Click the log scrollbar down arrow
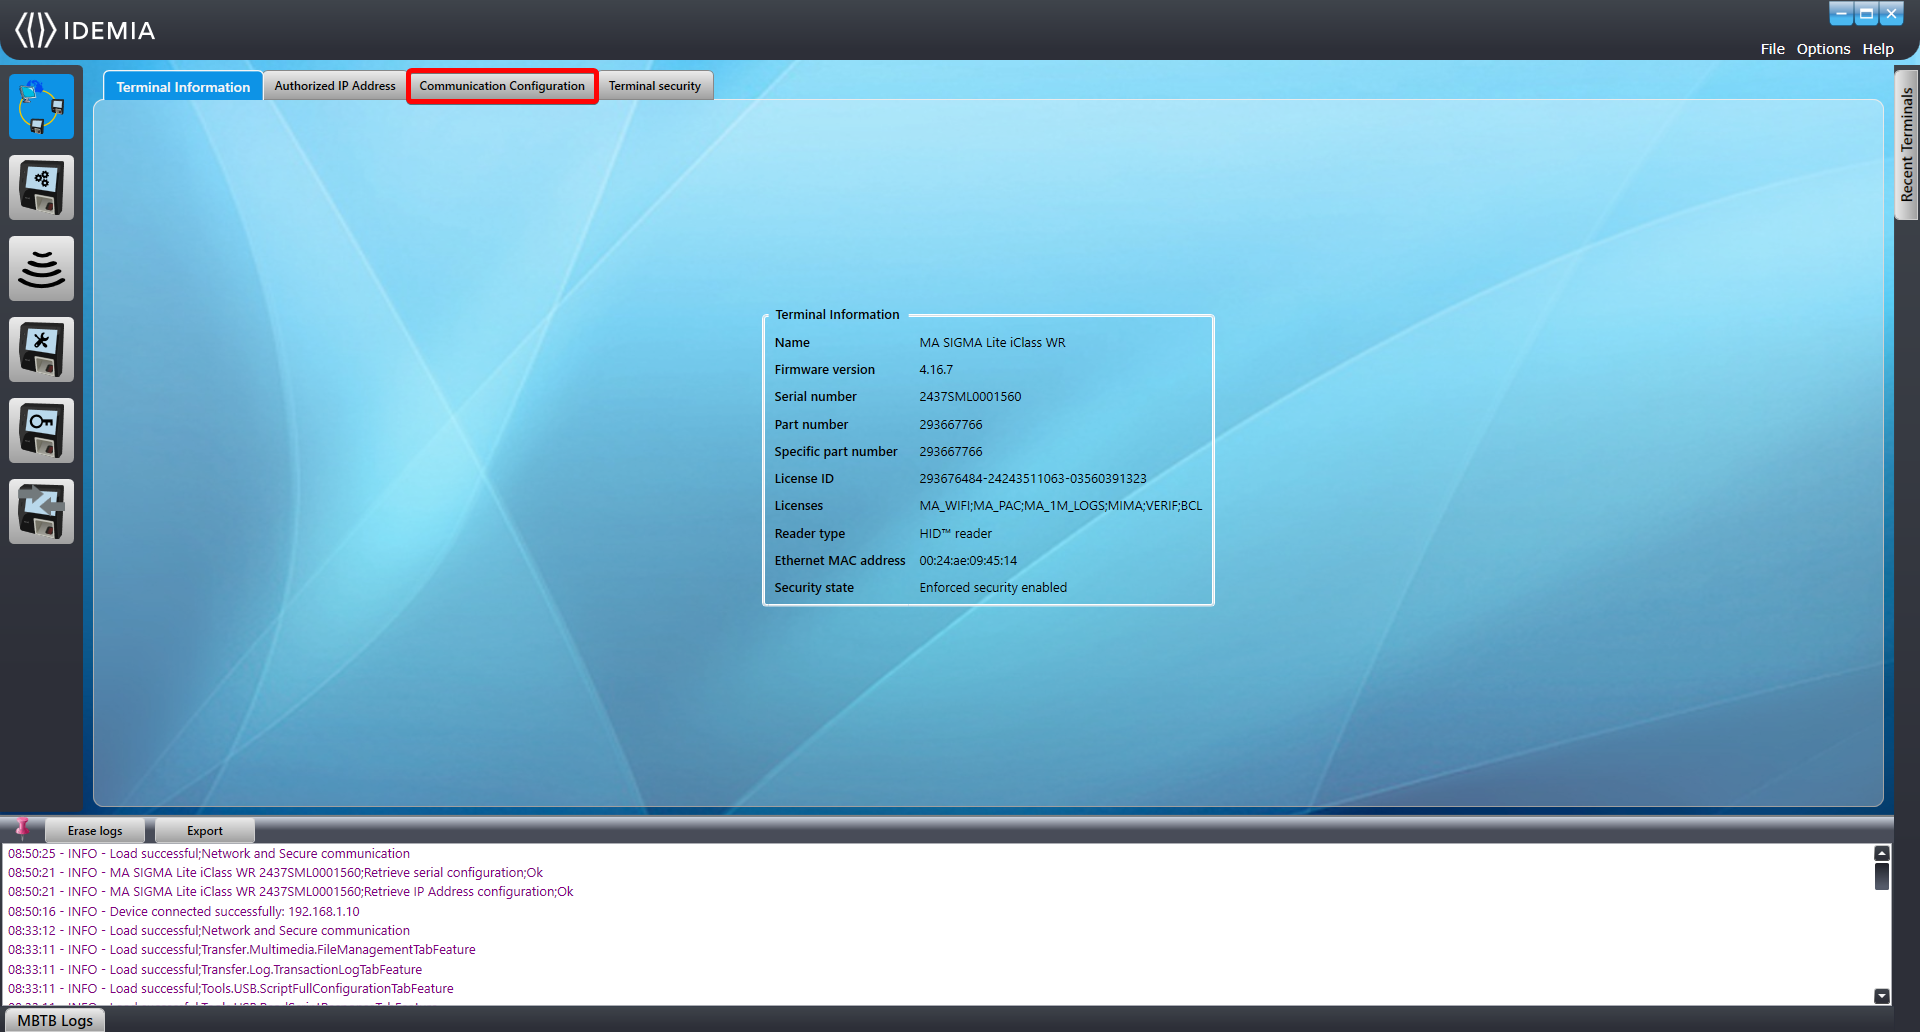Viewport: 1920px width, 1032px height. pos(1881,996)
